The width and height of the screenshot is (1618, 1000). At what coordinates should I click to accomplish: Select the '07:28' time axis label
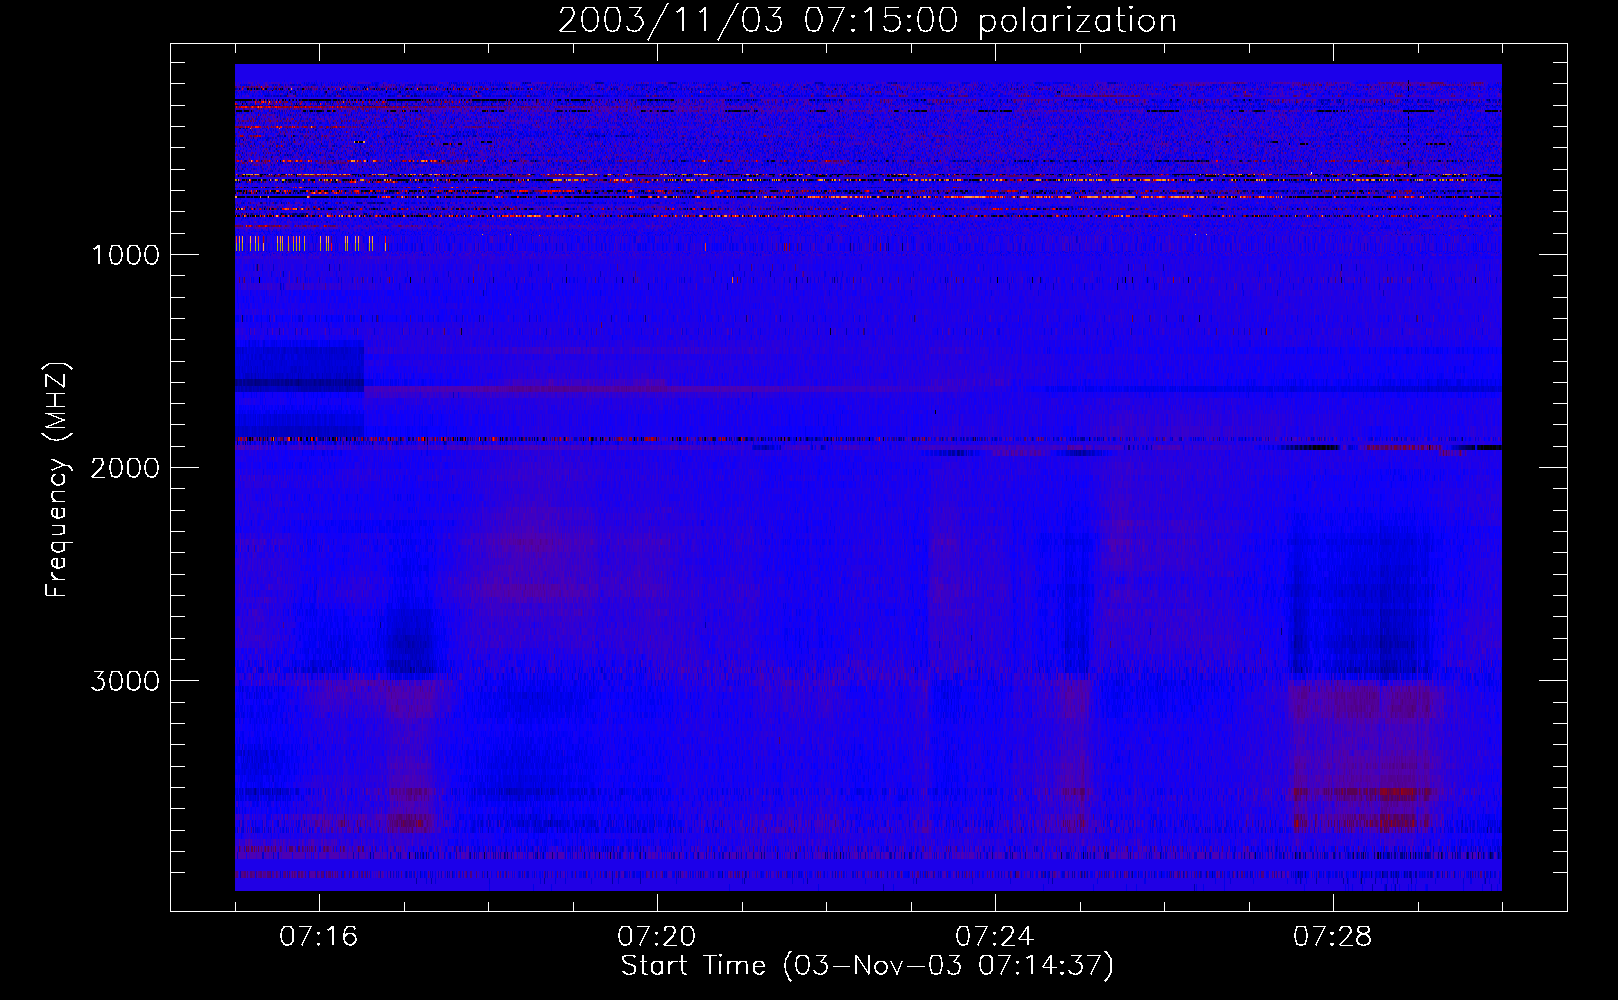pos(1332,937)
